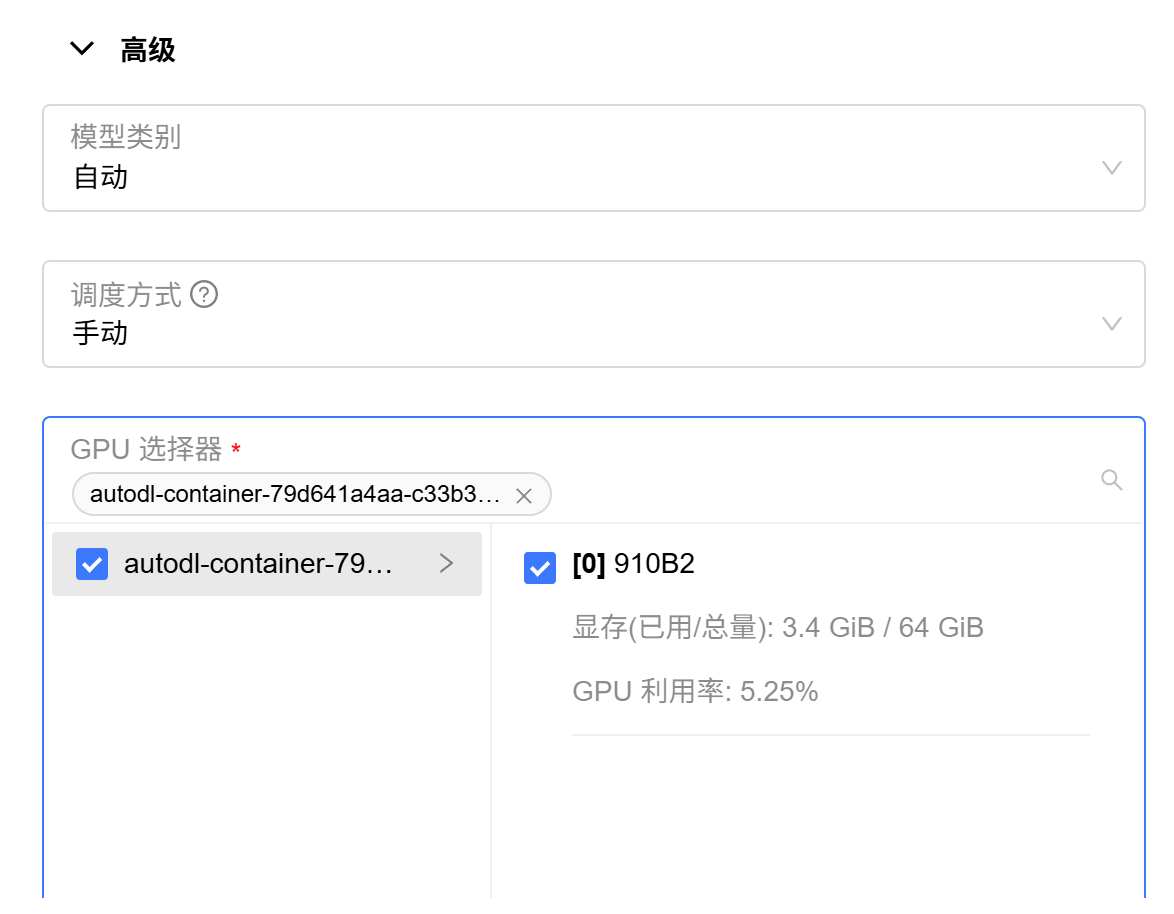Click the 显存(已用/总量) memory info line
Screen dimensions: 1174x914
(777, 628)
